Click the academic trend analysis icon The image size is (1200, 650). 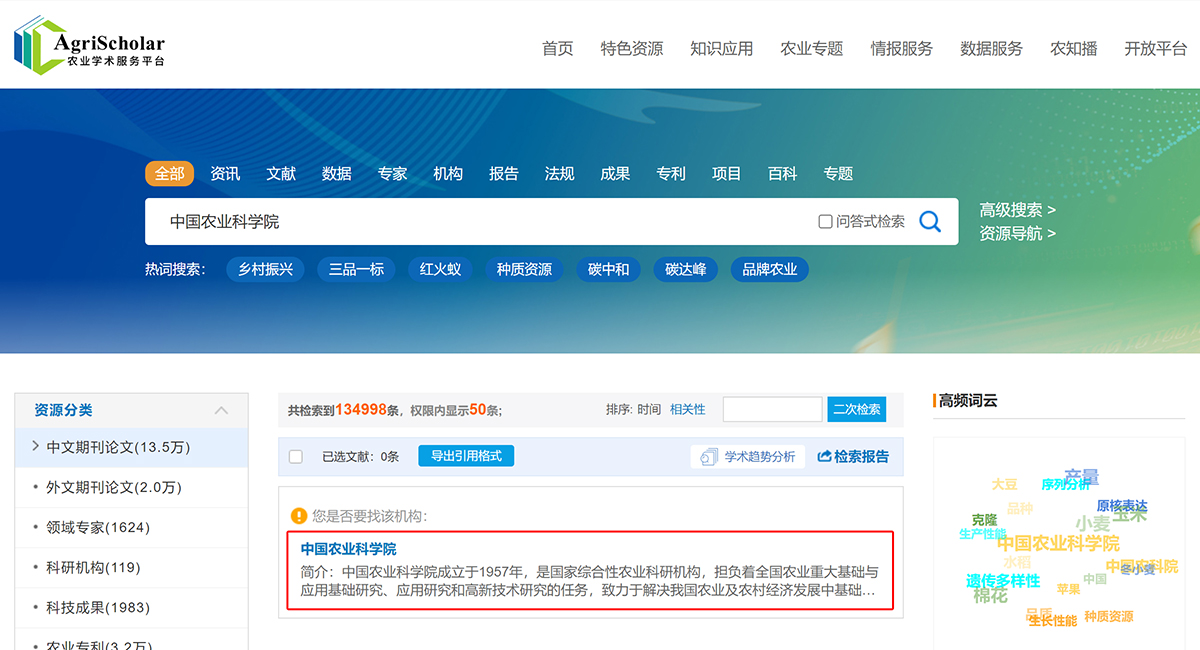coord(709,457)
